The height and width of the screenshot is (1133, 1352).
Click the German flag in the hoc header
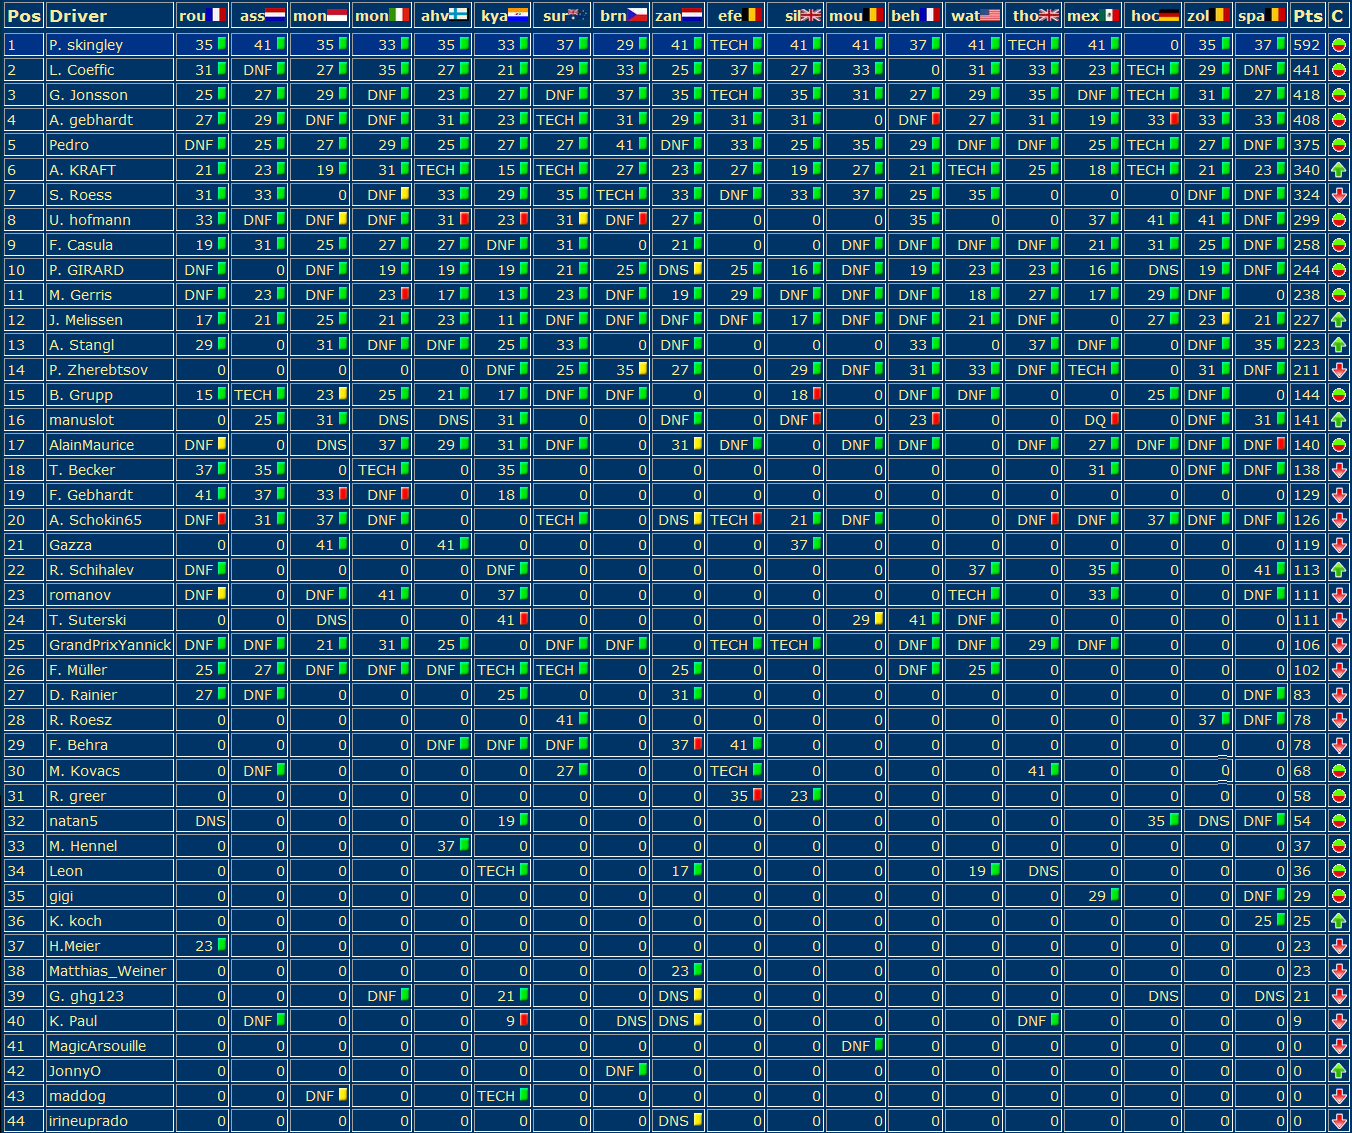click(1169, 15)
